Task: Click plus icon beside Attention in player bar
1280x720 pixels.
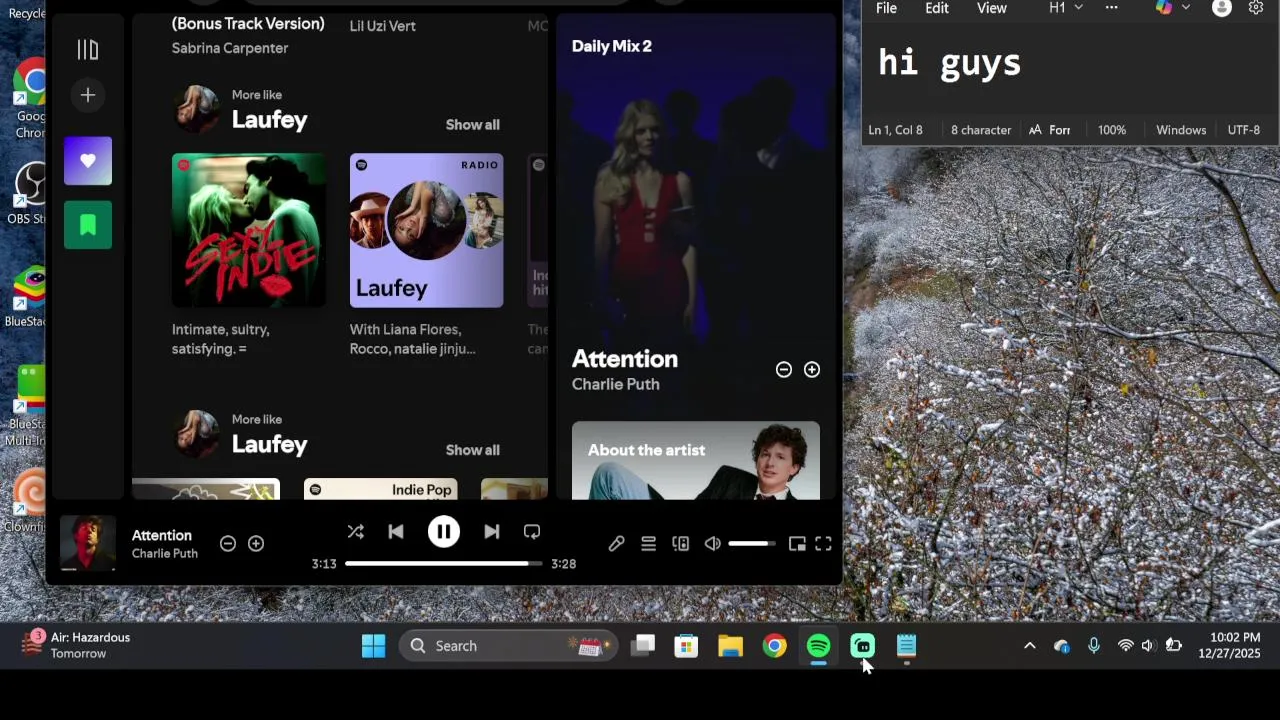Action: (256, 544)
